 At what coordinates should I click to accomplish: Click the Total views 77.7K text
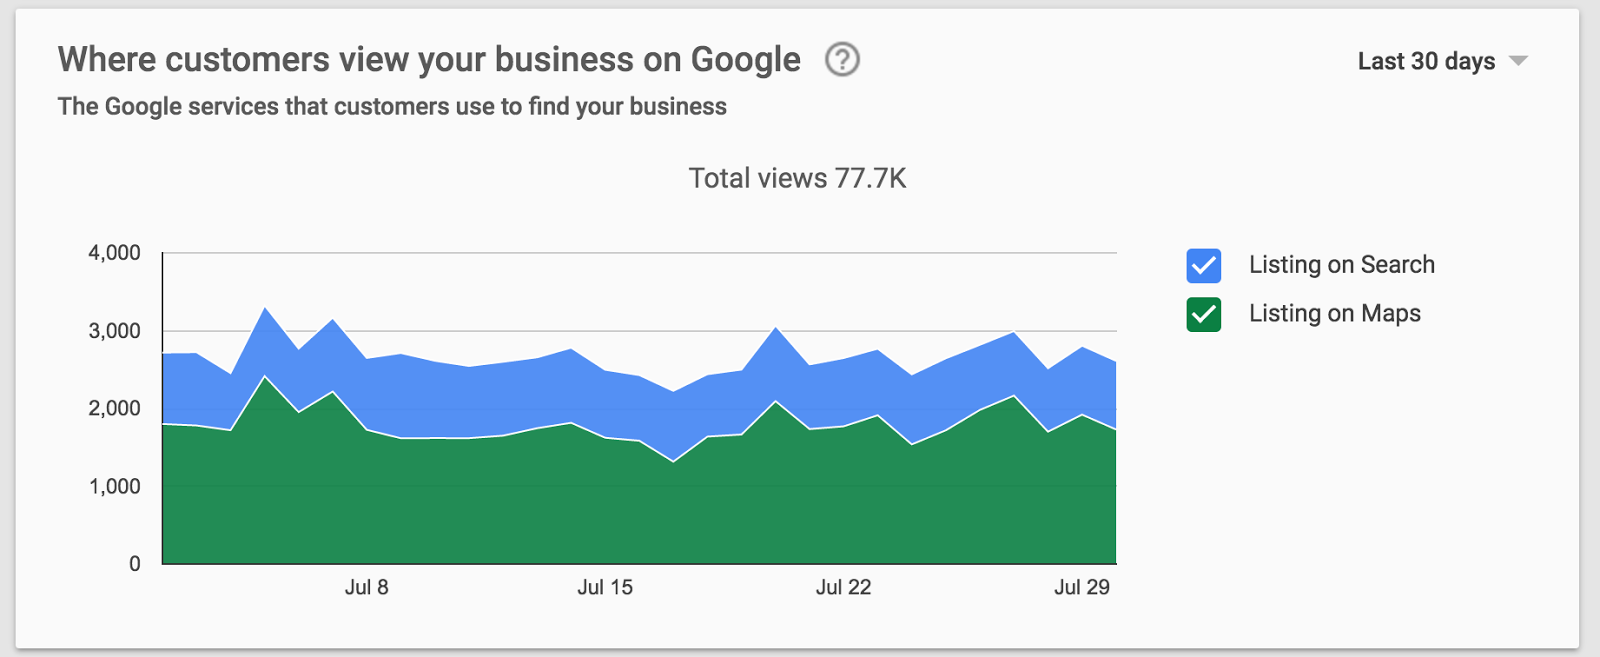[x=799, y=178]
